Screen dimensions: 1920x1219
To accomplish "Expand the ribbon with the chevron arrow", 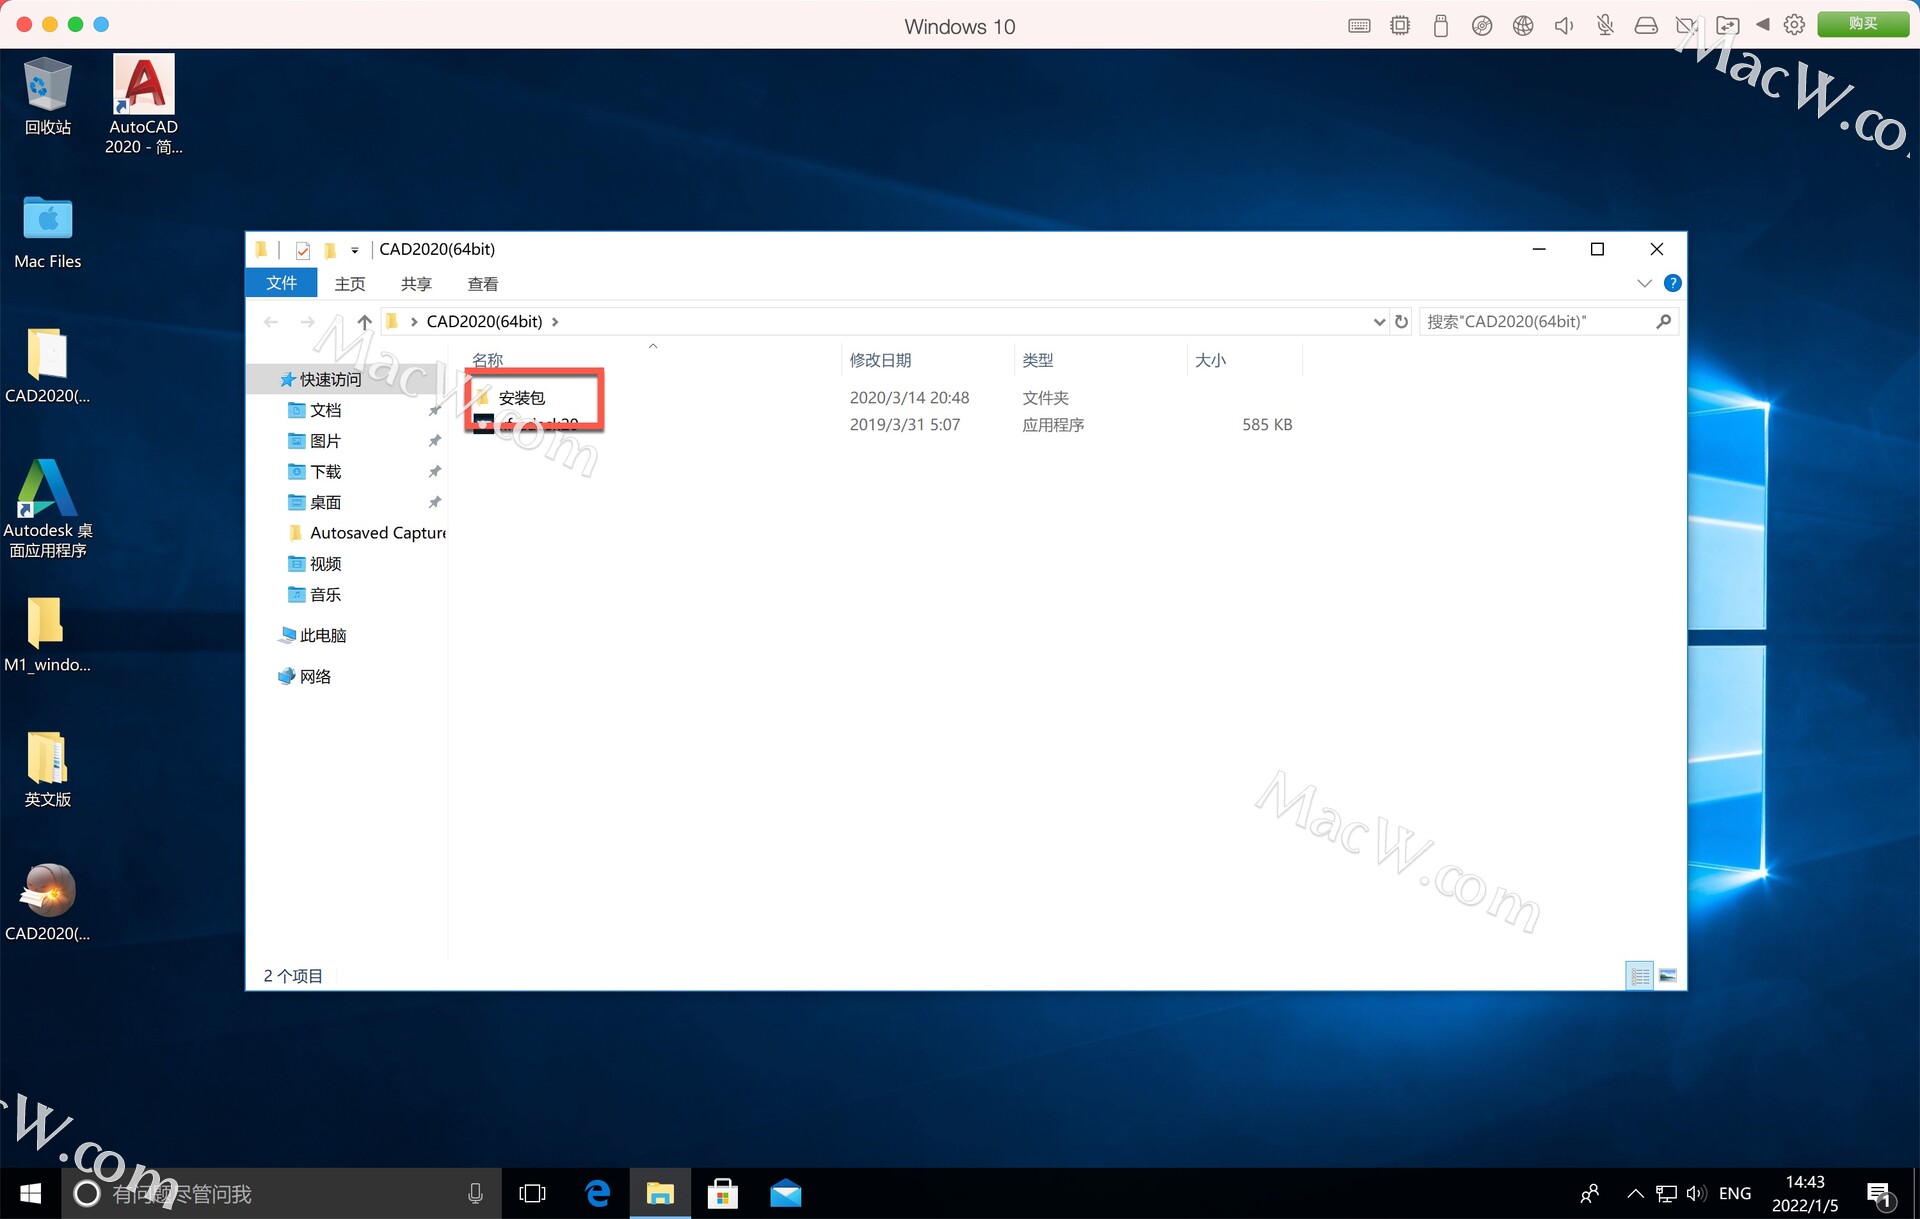I will pyautogui.click(x=1644, y=284).
